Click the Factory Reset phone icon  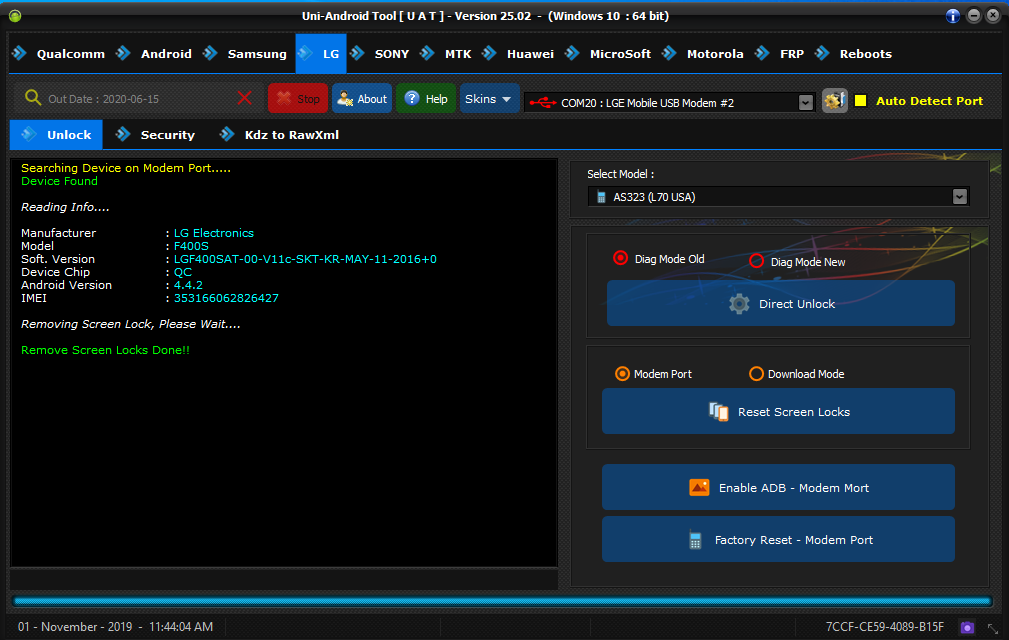pos(695,540)
